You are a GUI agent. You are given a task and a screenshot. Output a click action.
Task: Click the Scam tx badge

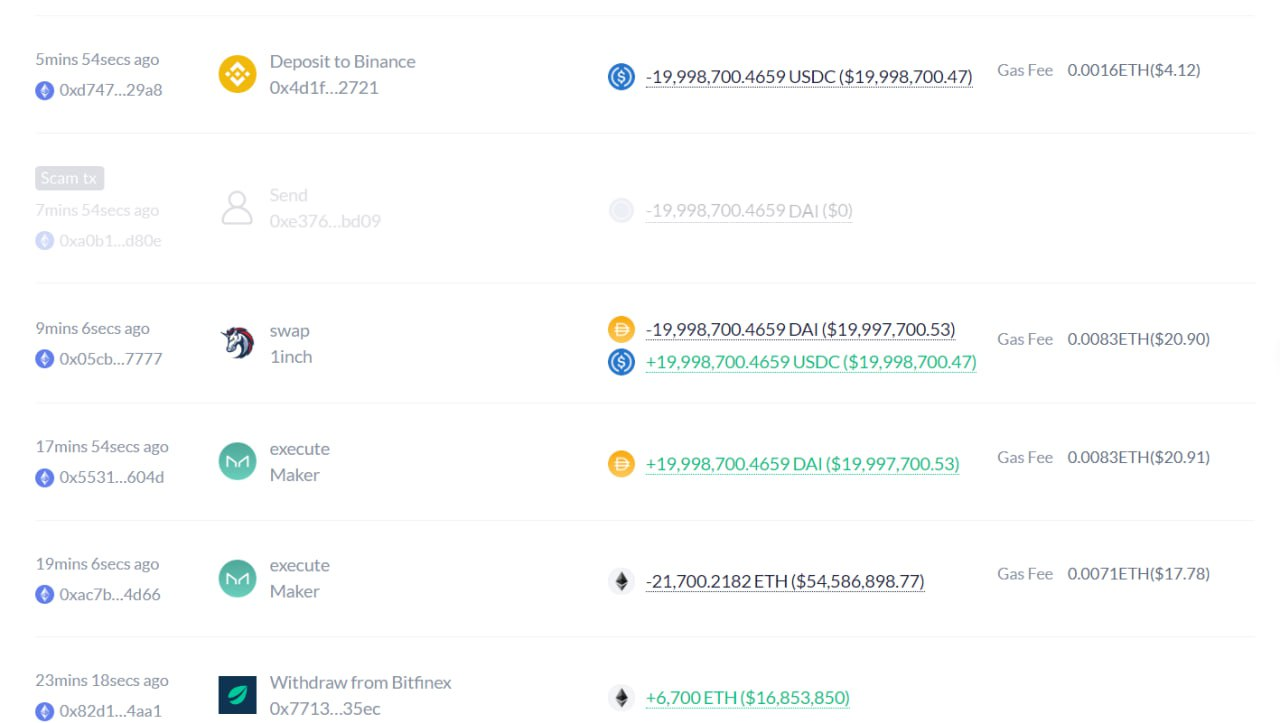(x=70, y=178)
